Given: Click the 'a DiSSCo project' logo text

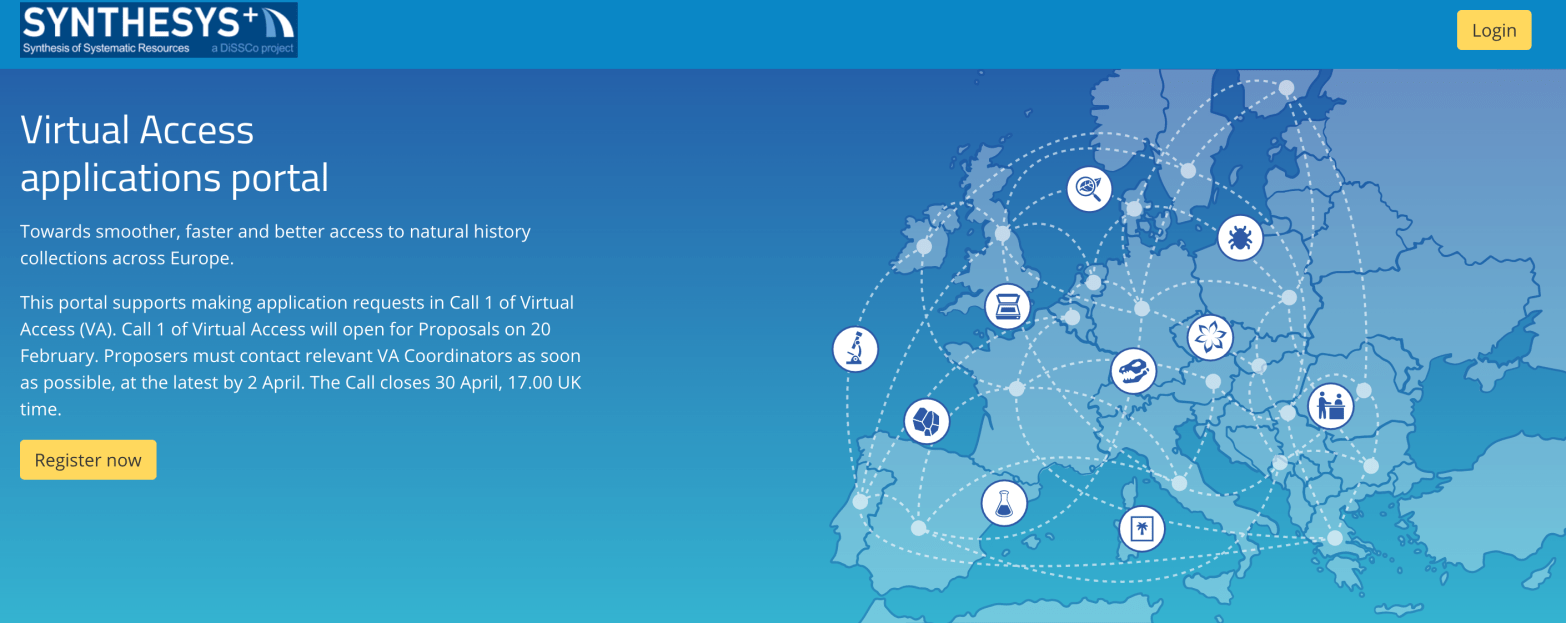Looking at the screenshot, I should click(x=252, y=48).
